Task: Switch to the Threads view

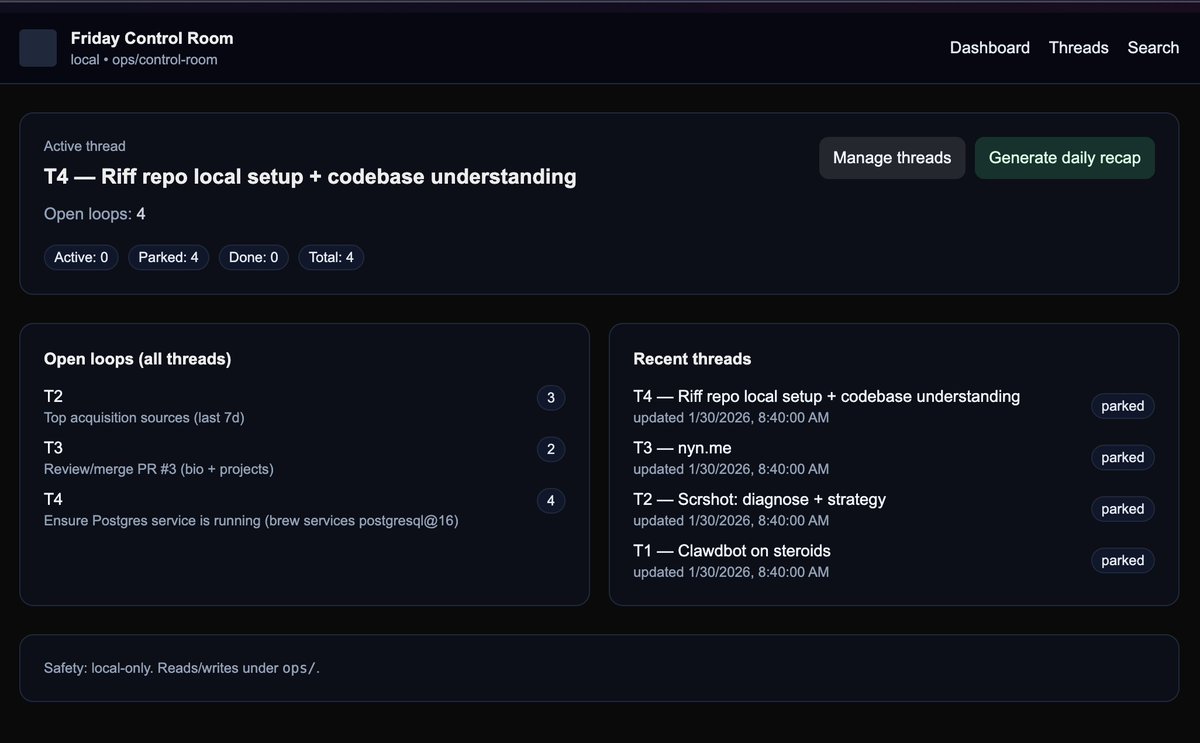Action: point(1078,47)
